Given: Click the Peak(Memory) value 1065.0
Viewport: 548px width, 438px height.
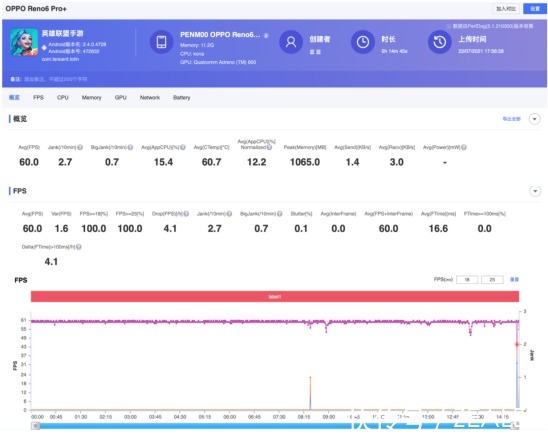Looking at the screenshot, I should (x=305, y=162).
